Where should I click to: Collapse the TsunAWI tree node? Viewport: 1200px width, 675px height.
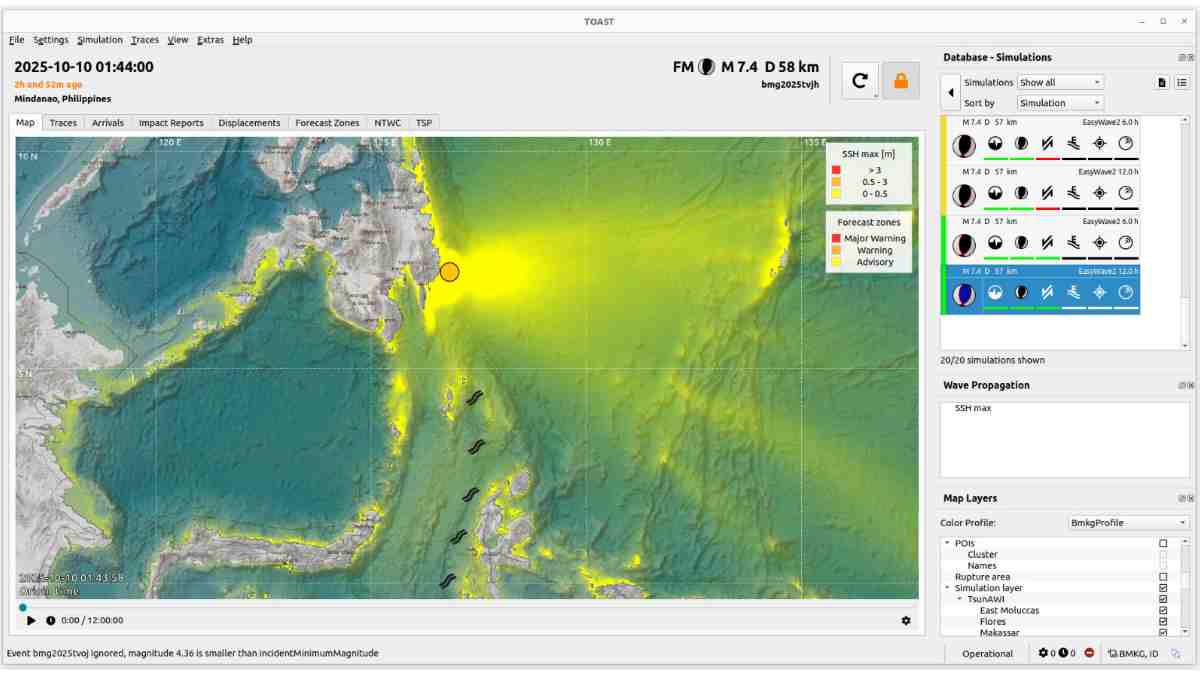[x=959, y=599]
